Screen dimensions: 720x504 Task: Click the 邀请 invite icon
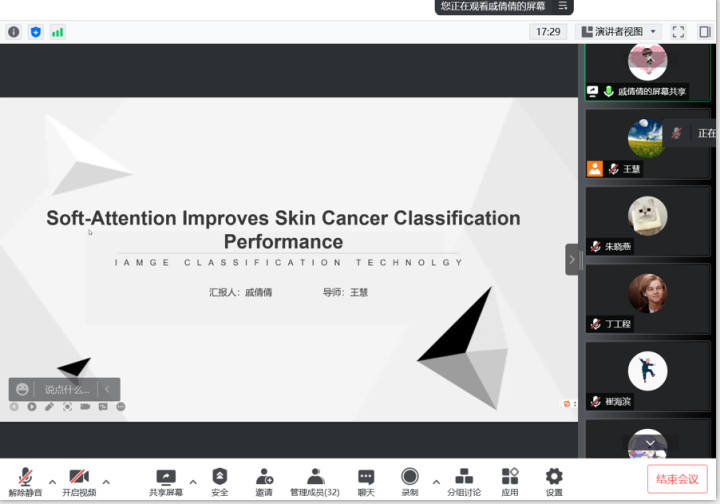(x=264, y=477)
